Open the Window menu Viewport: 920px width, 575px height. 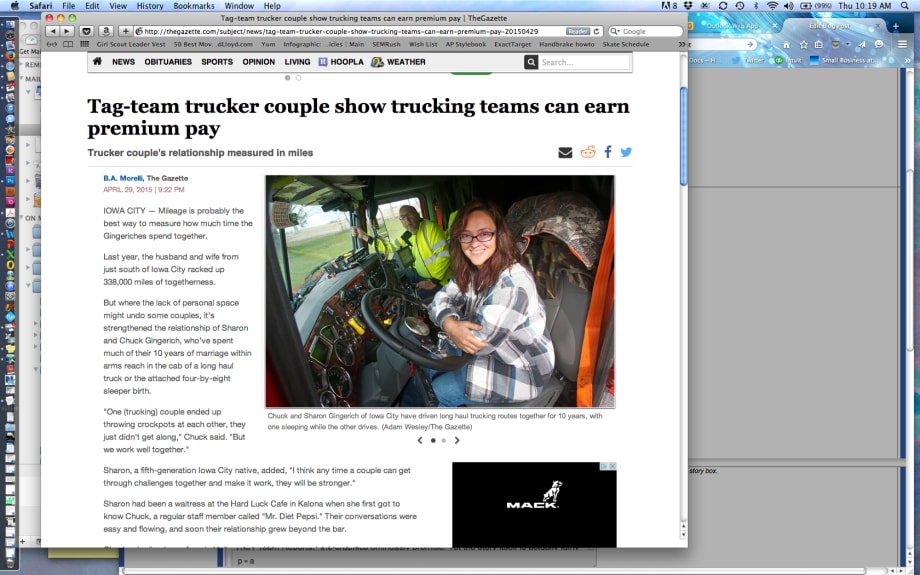point(239,5)
